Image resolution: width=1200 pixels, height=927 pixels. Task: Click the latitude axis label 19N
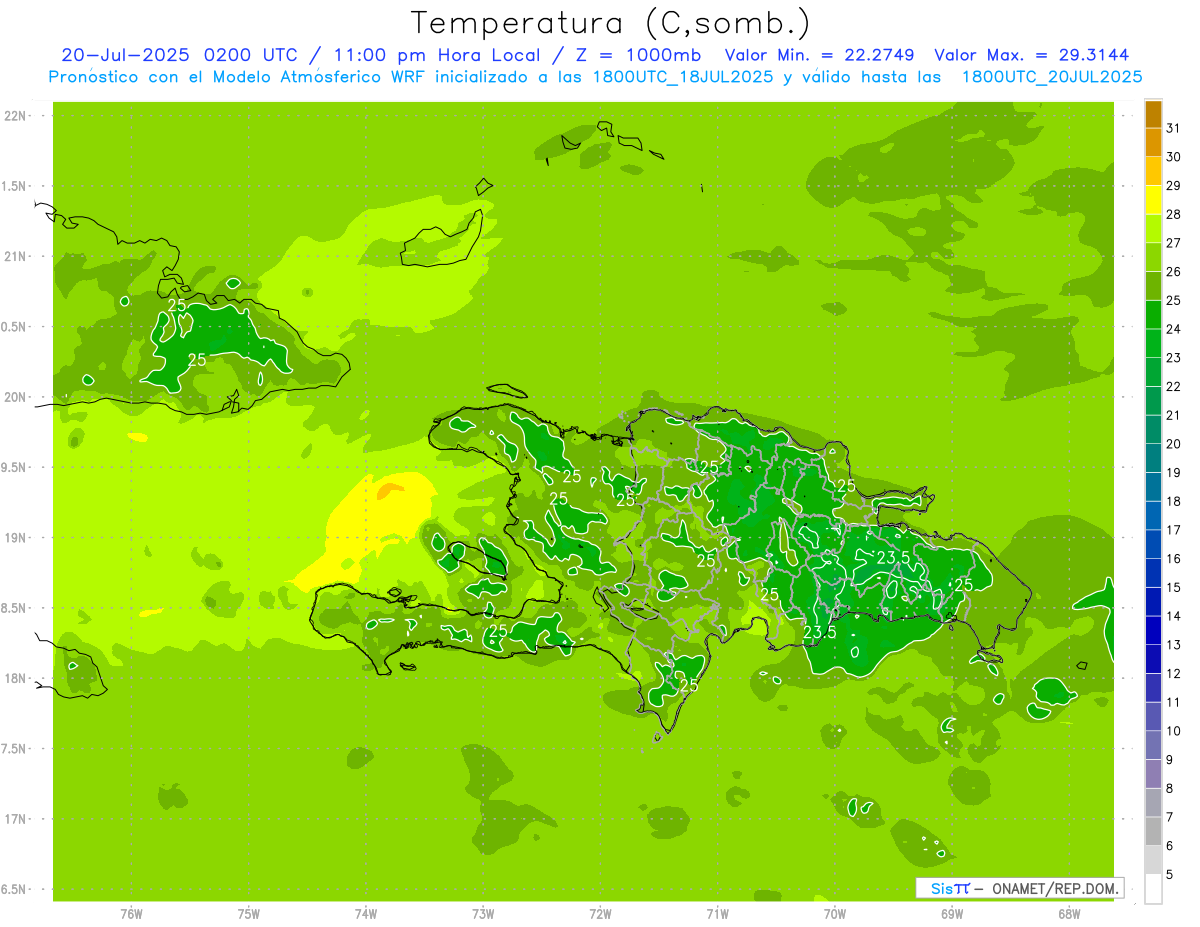pos(16,538)
